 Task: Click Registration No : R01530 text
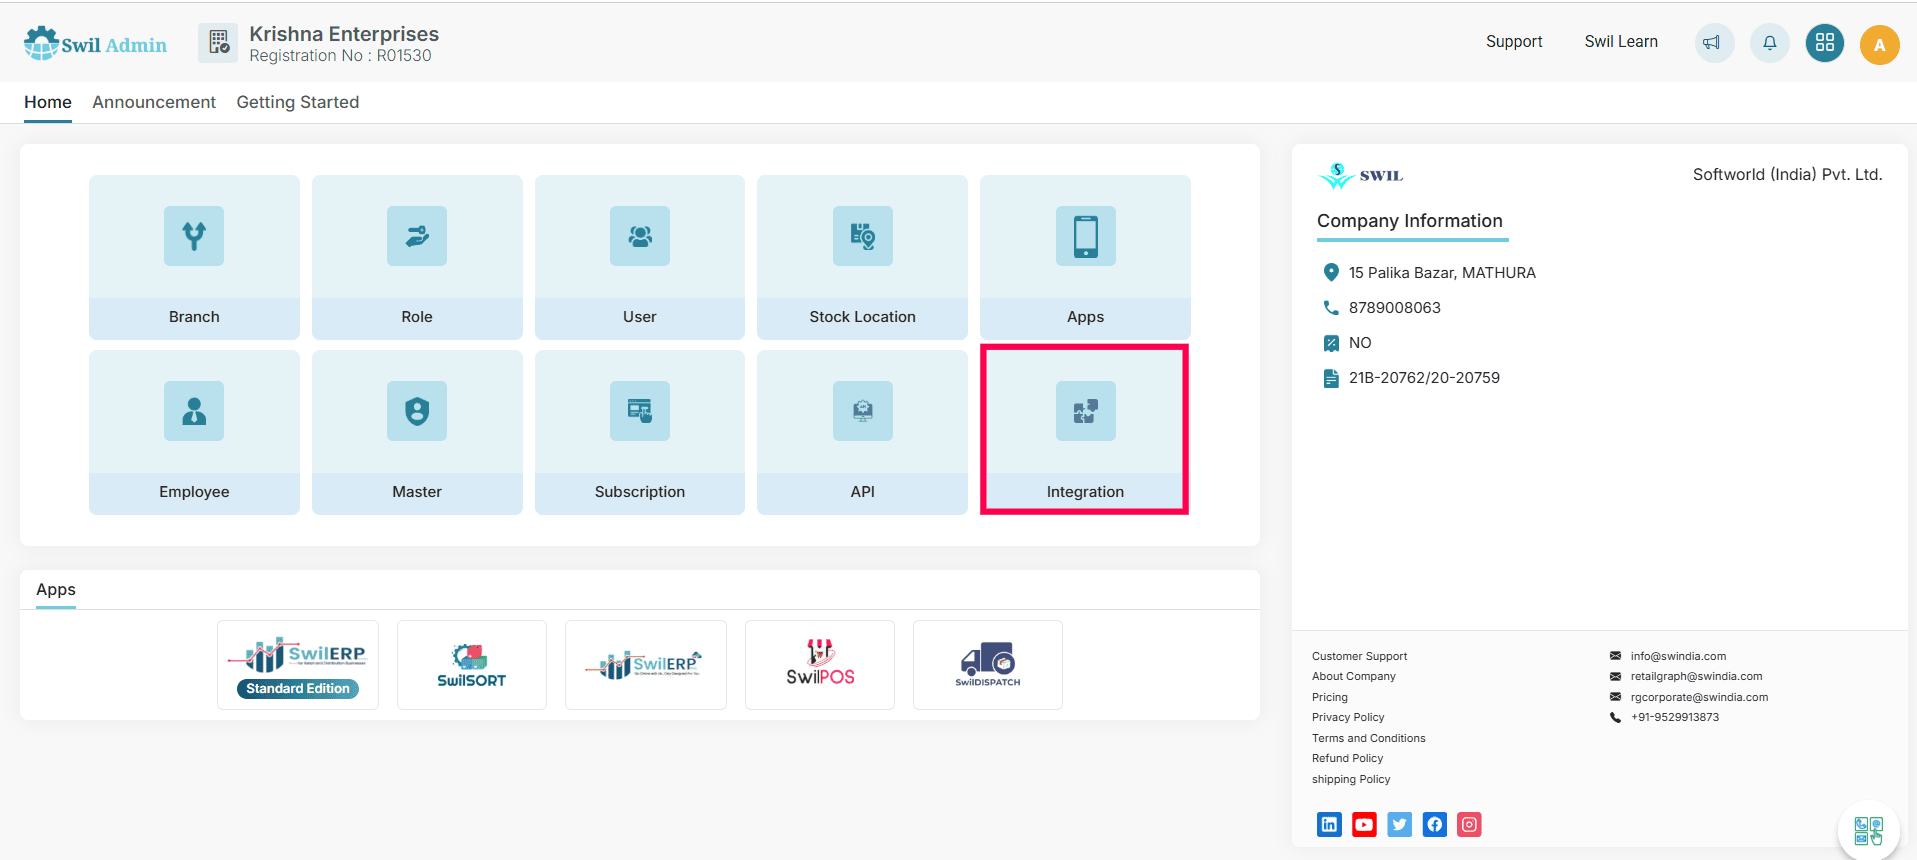(x=340, y=56)
